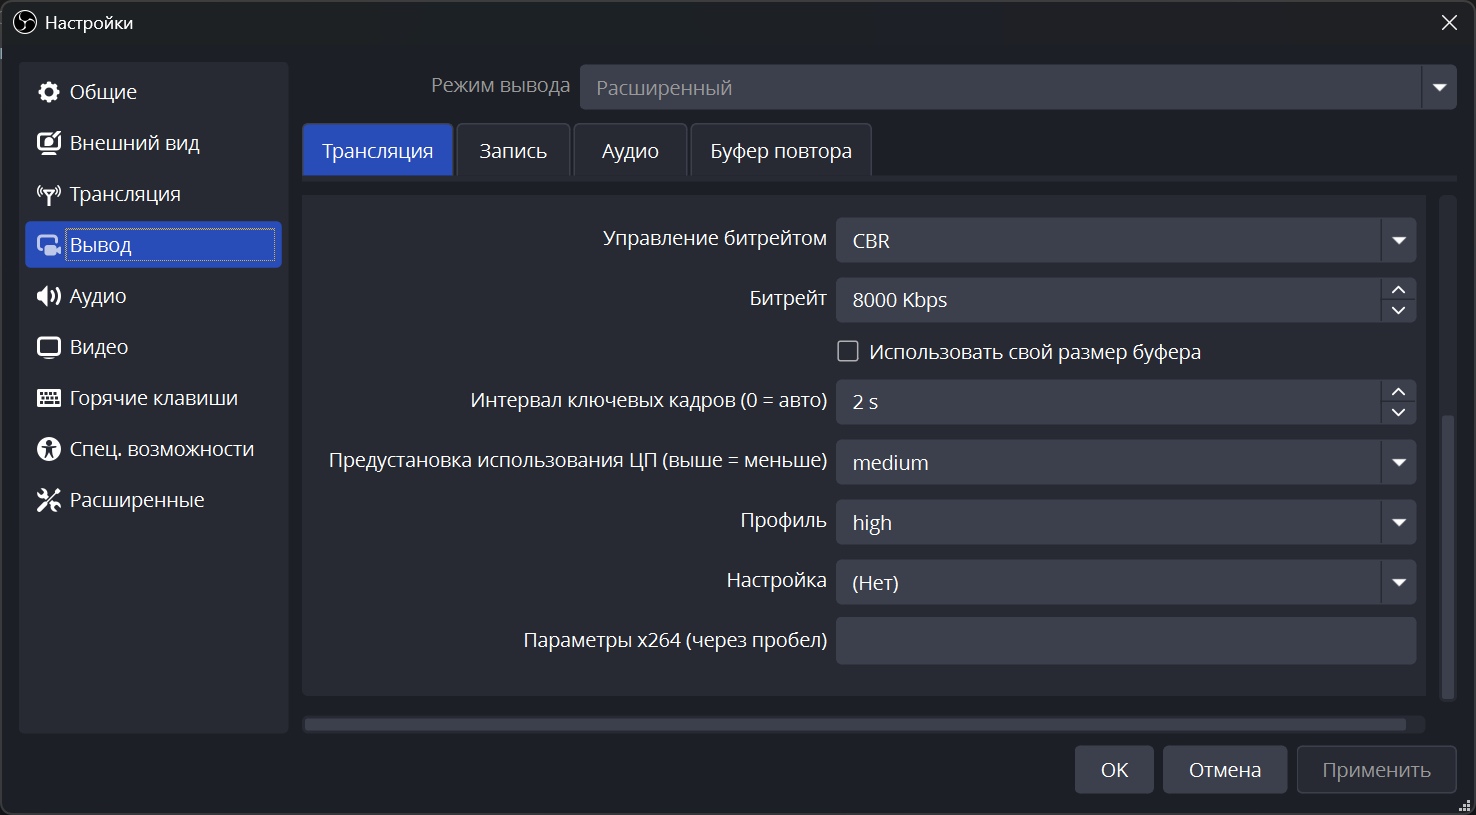Click the Параметры x264 input field
The image size is (1476, 815).
pos(1125,641)
